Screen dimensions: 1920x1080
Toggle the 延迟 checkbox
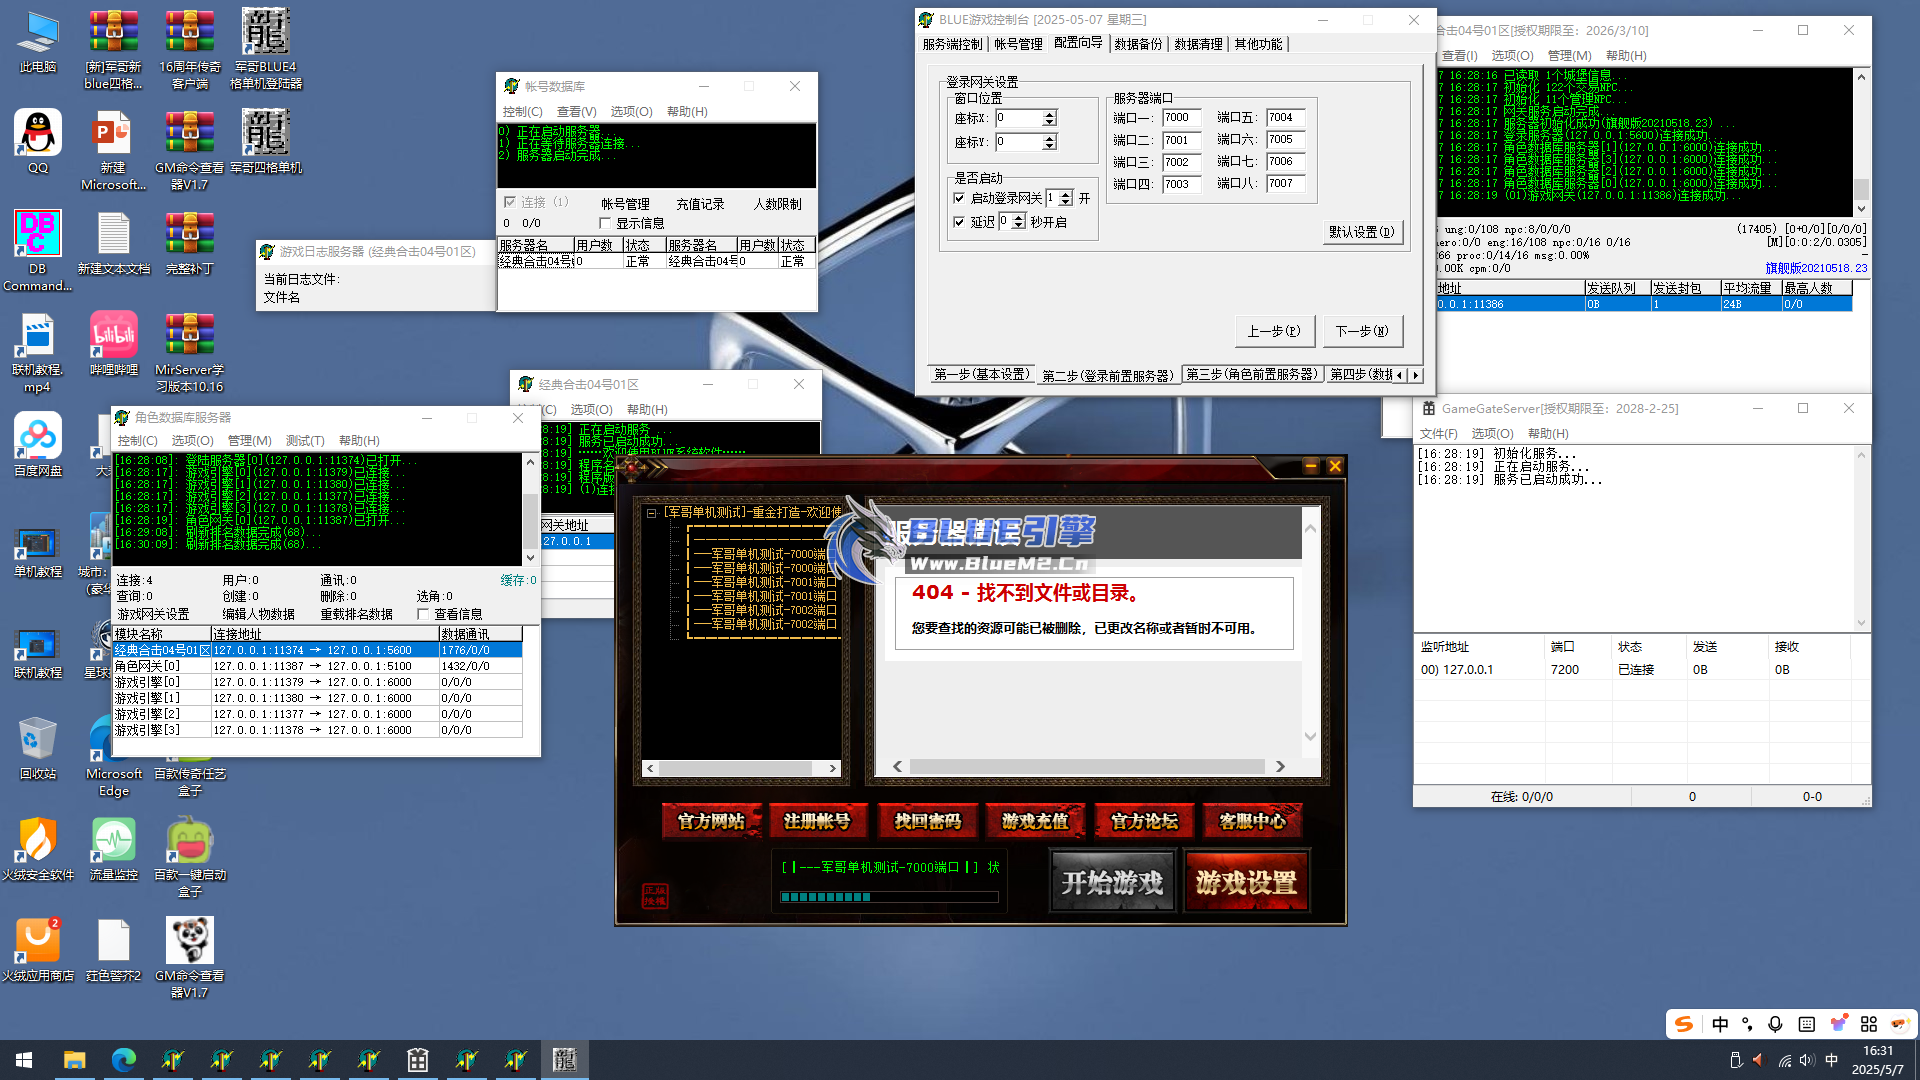959,222
